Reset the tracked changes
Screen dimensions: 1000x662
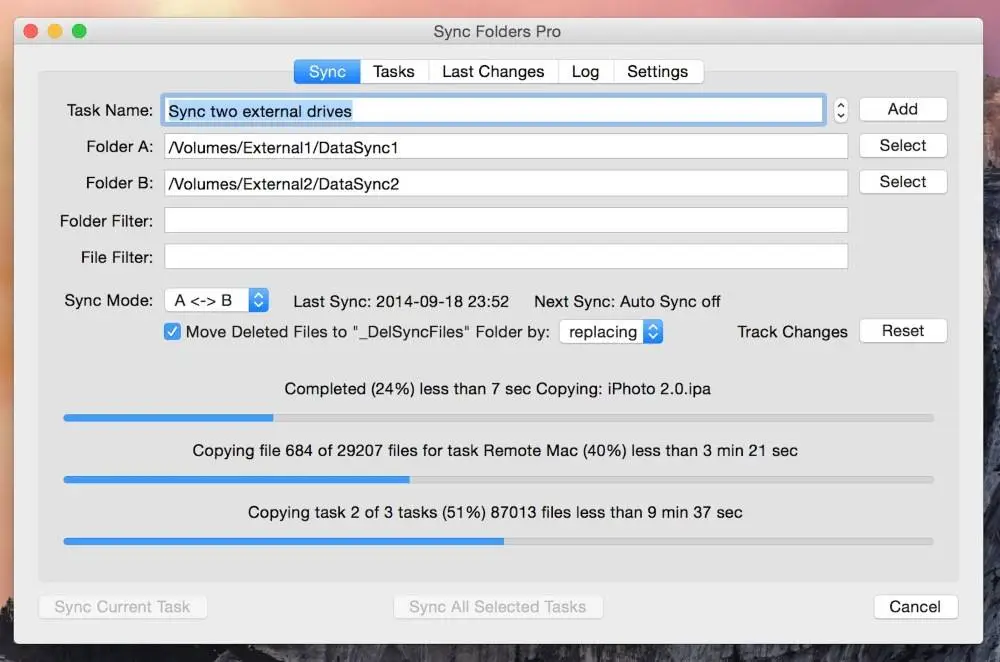tap(902, 331)
